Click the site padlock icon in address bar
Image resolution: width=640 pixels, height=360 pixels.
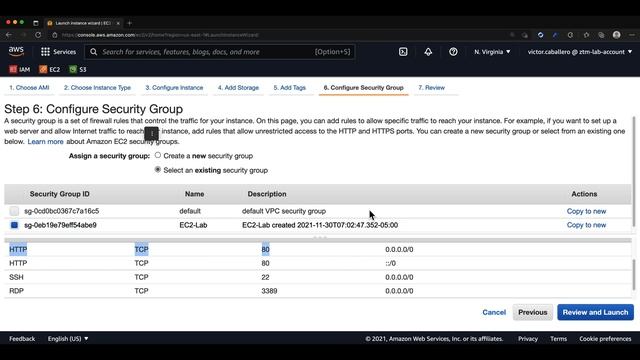click(x=55, y=35)
